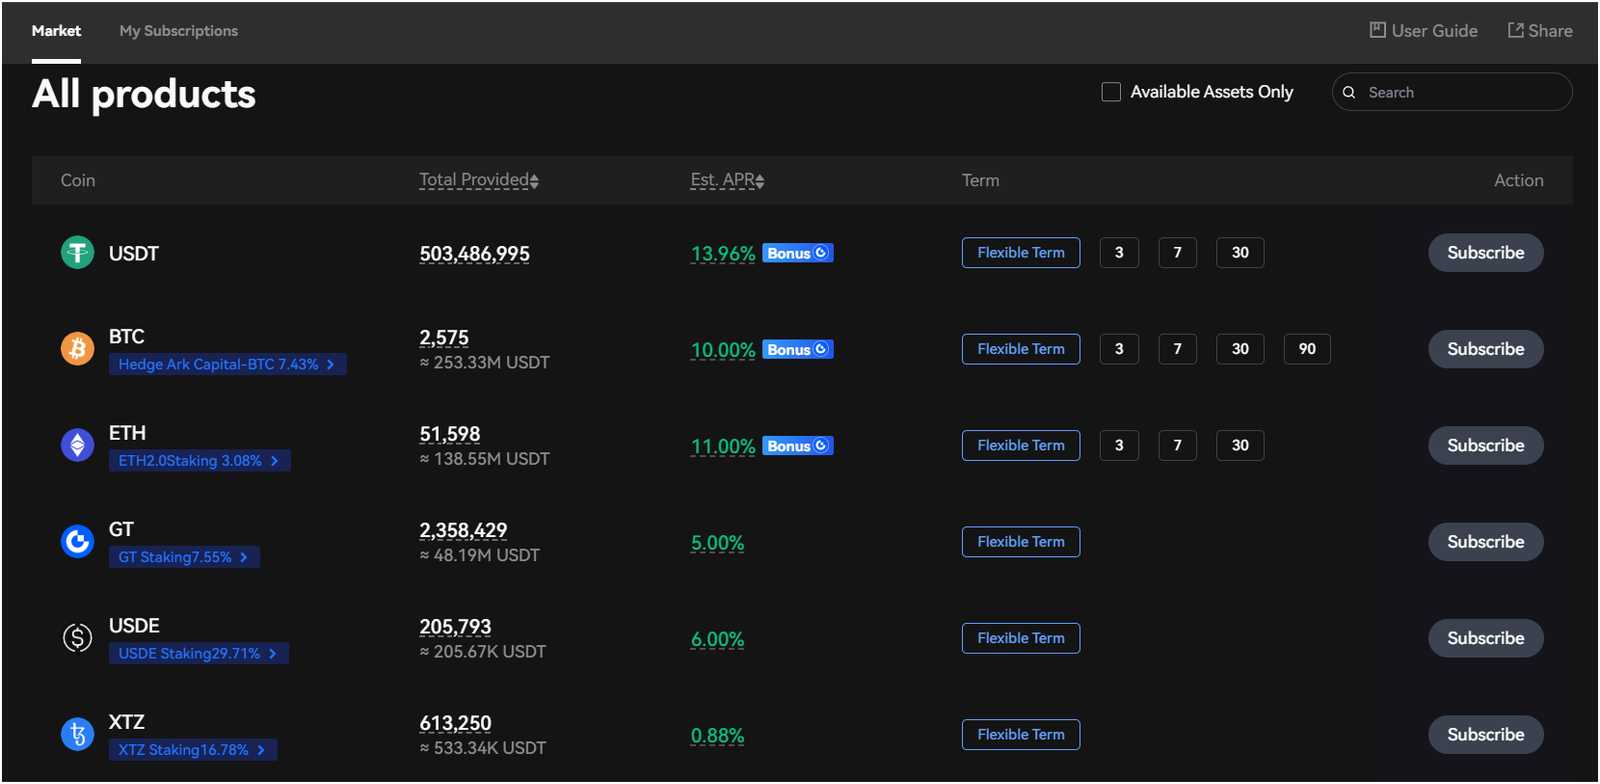Image resolution: width=1600 pixels, height=784 pixels.
Task: Switch to My Subscriptions tab
Action: tap(179, 31)
